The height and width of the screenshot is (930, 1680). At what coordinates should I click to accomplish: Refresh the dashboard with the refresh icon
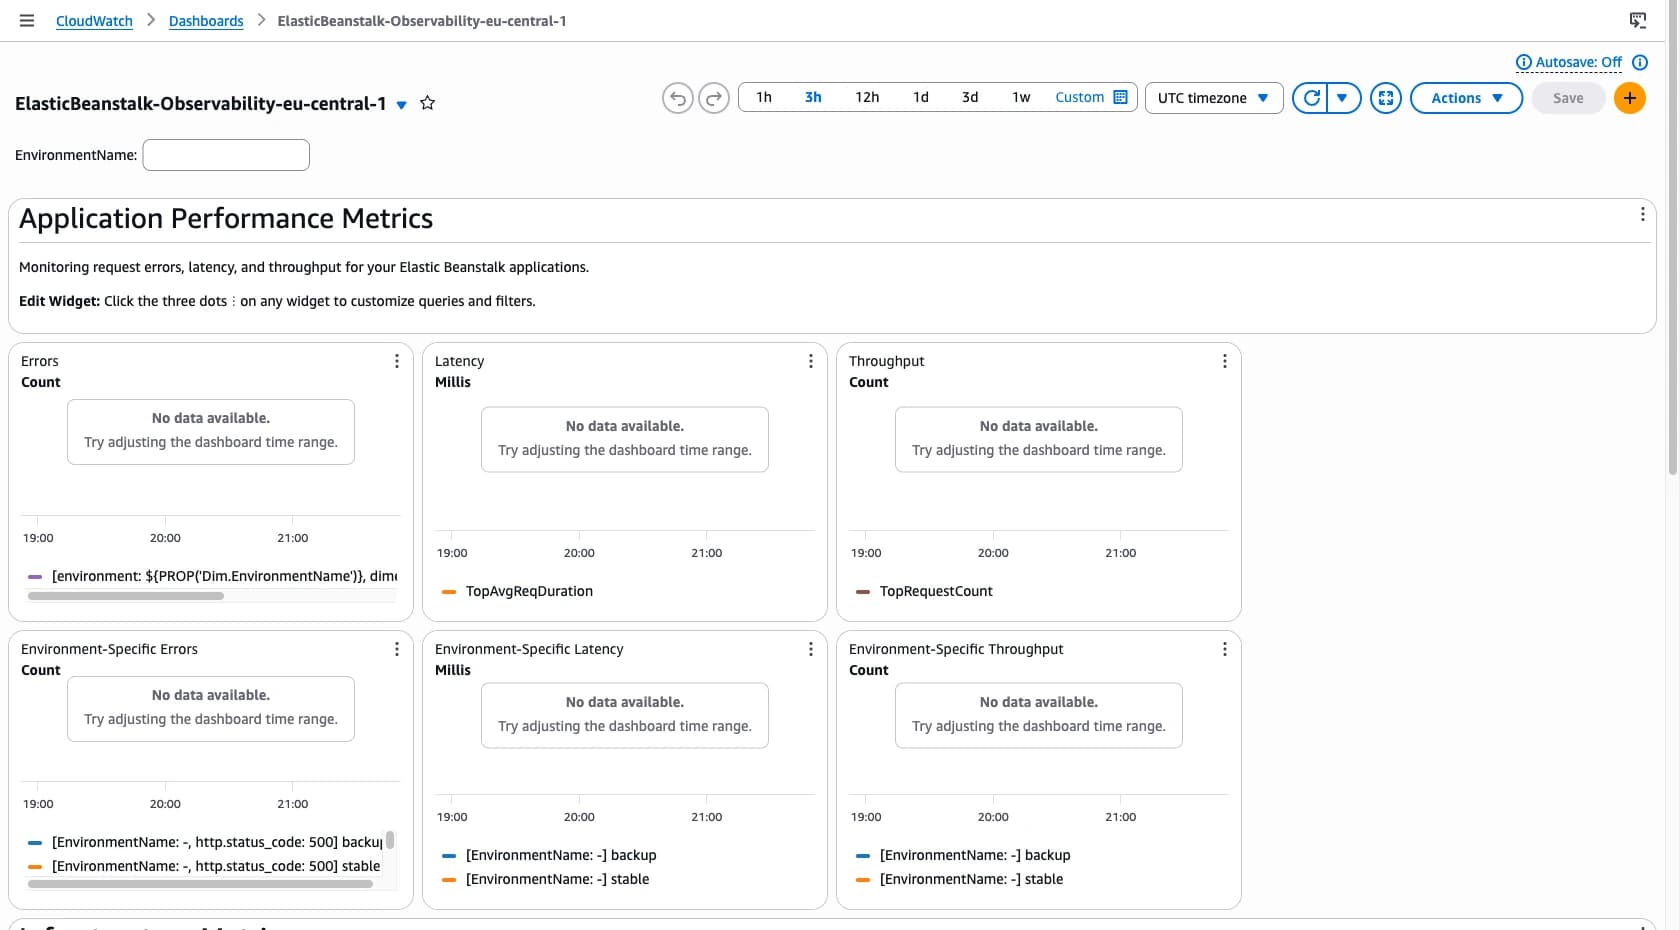click(1311, 98)
